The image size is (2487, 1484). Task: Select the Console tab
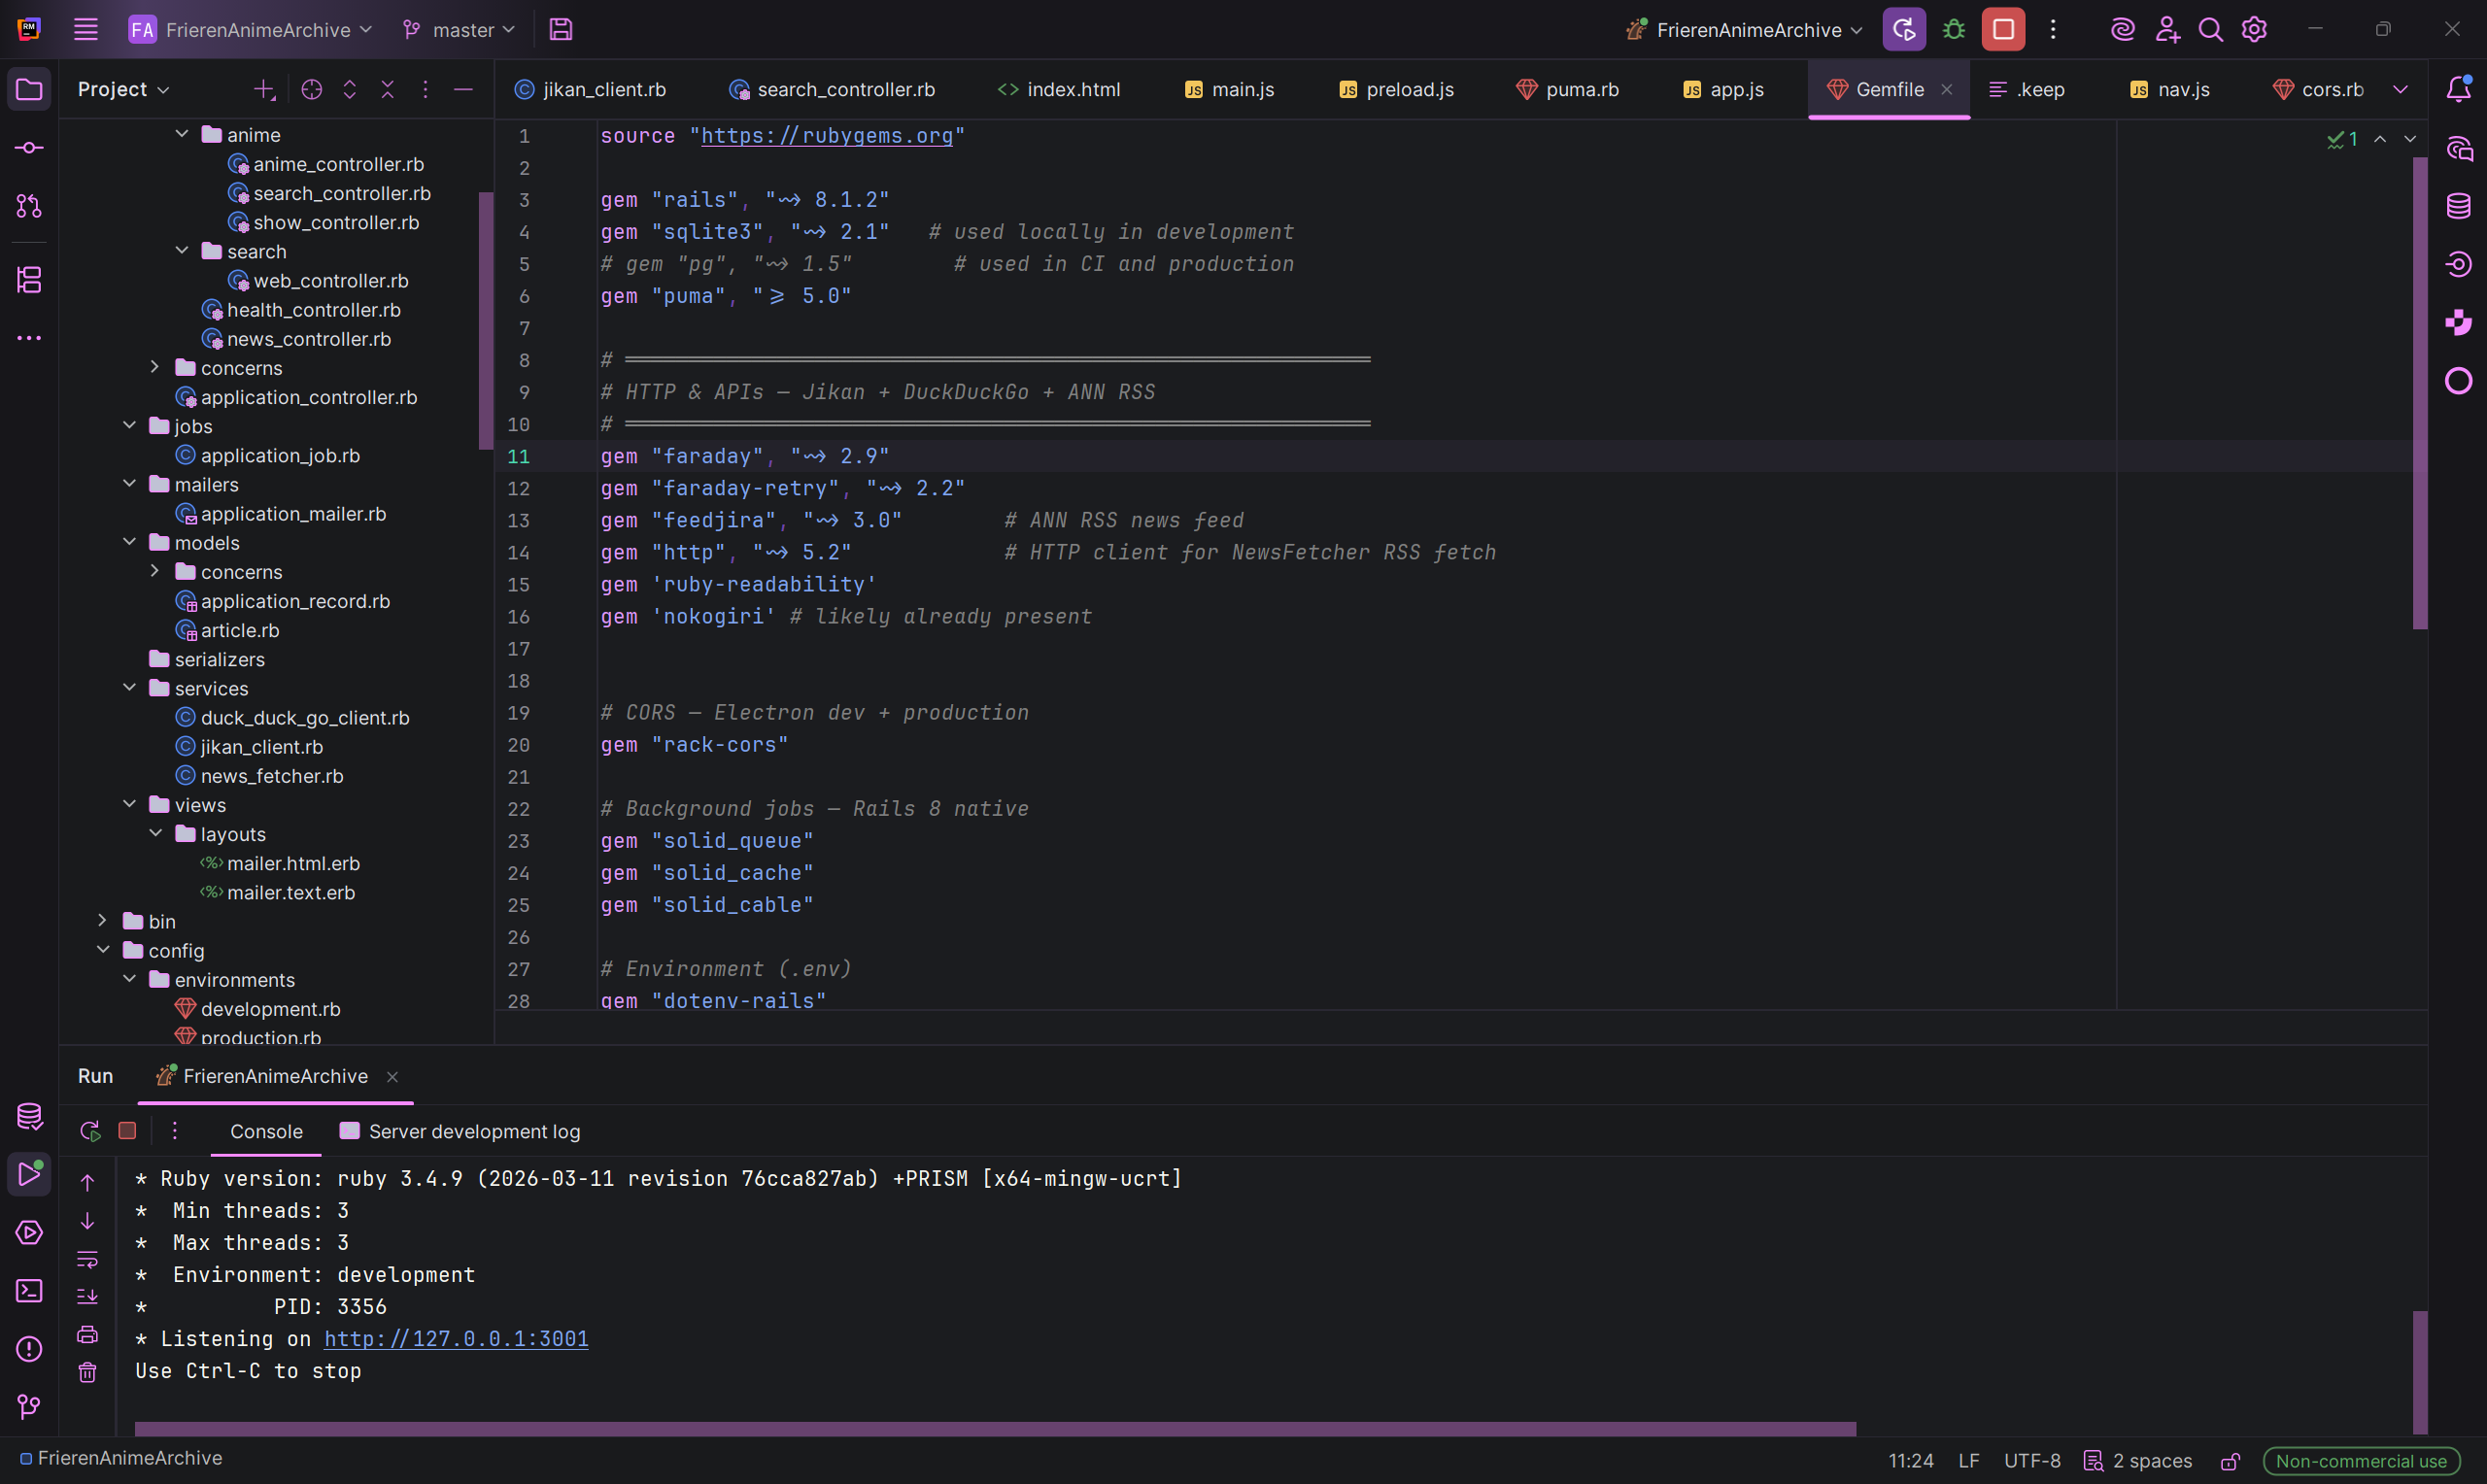click(266, 1131)
